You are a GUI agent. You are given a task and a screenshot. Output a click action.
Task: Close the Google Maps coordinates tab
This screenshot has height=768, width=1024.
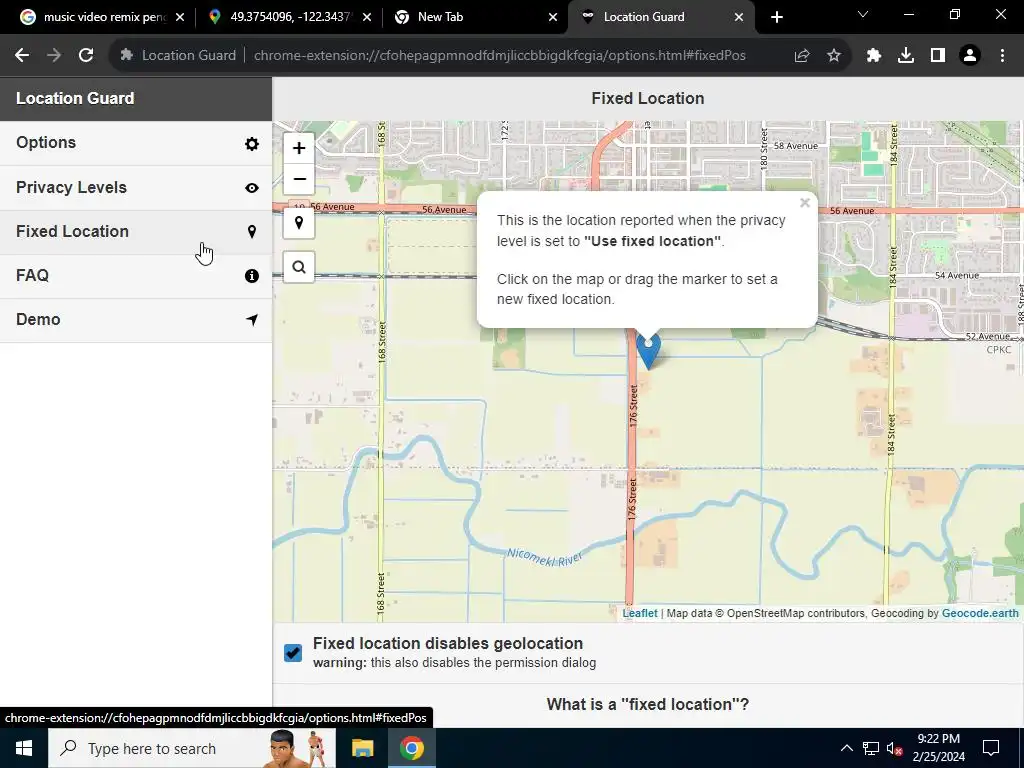pos(366,17)
